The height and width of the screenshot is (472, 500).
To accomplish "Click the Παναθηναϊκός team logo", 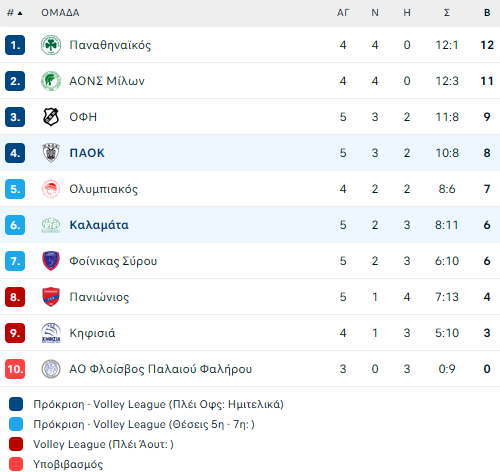I will pyautogui.click(x=51, y=45).
